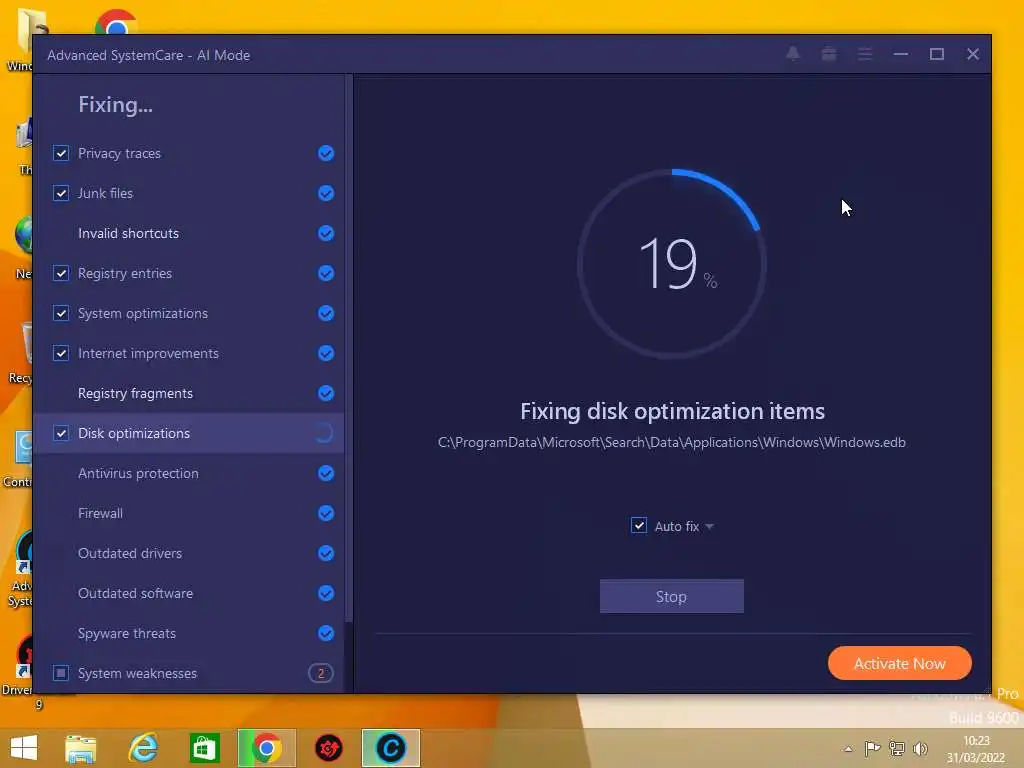Switch to Google Chrome on the taskbar
The height and width of the screenshot is (768, 1024).
[266, 748]
